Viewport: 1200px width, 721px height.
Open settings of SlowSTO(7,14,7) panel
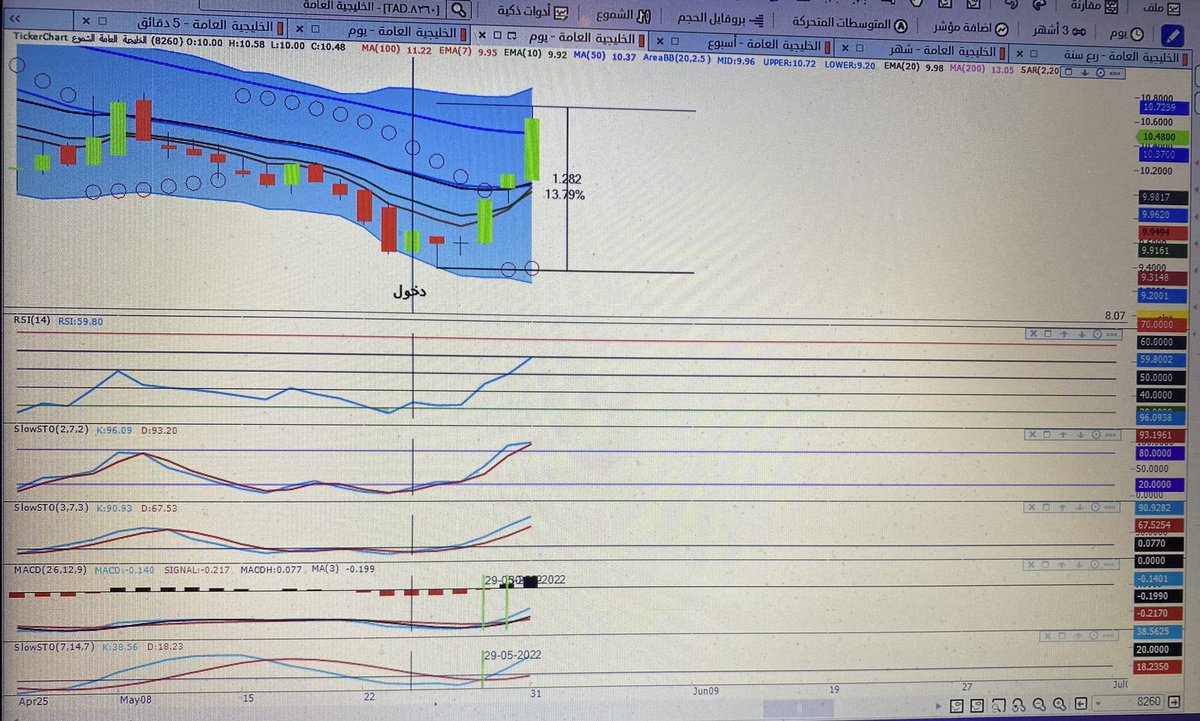click(1095, 634)
